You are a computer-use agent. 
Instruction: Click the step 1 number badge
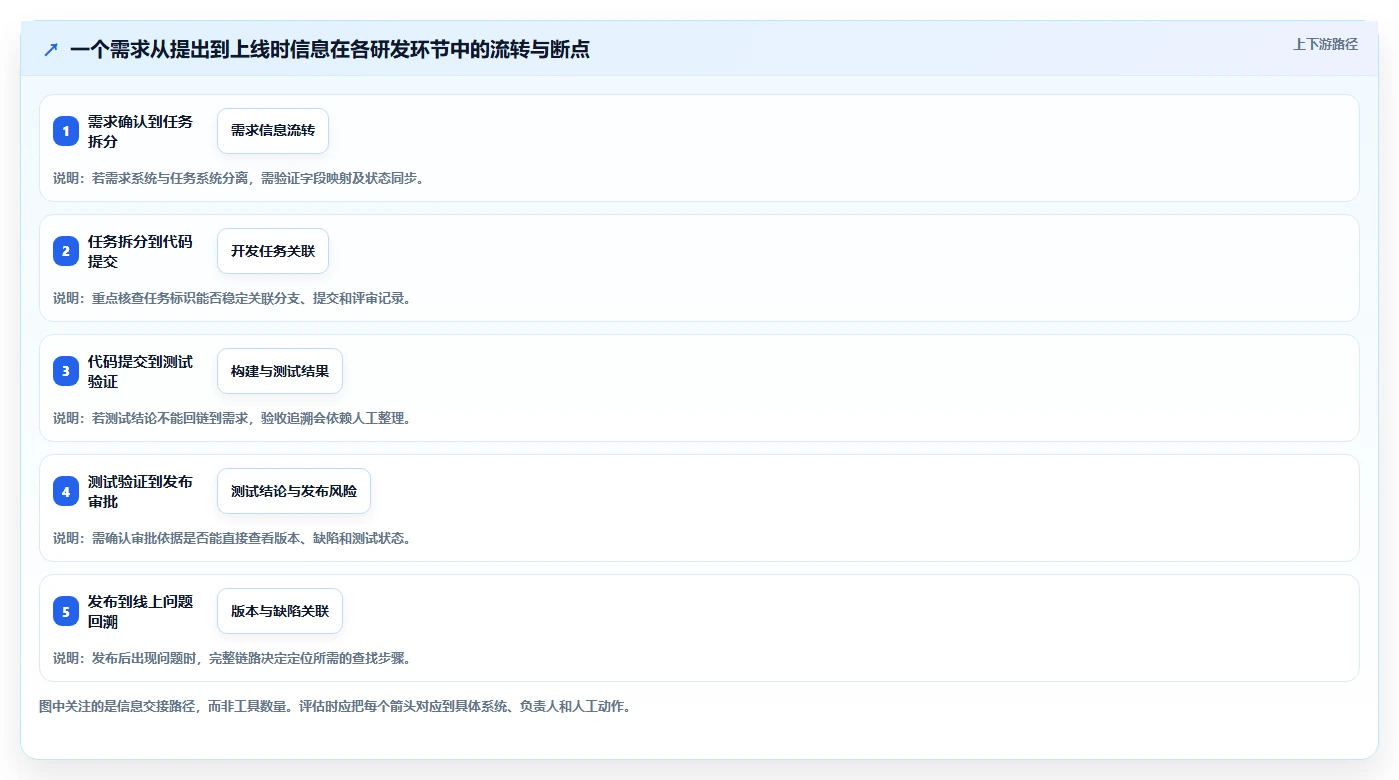pyautogui.click(x=66, y=131)
